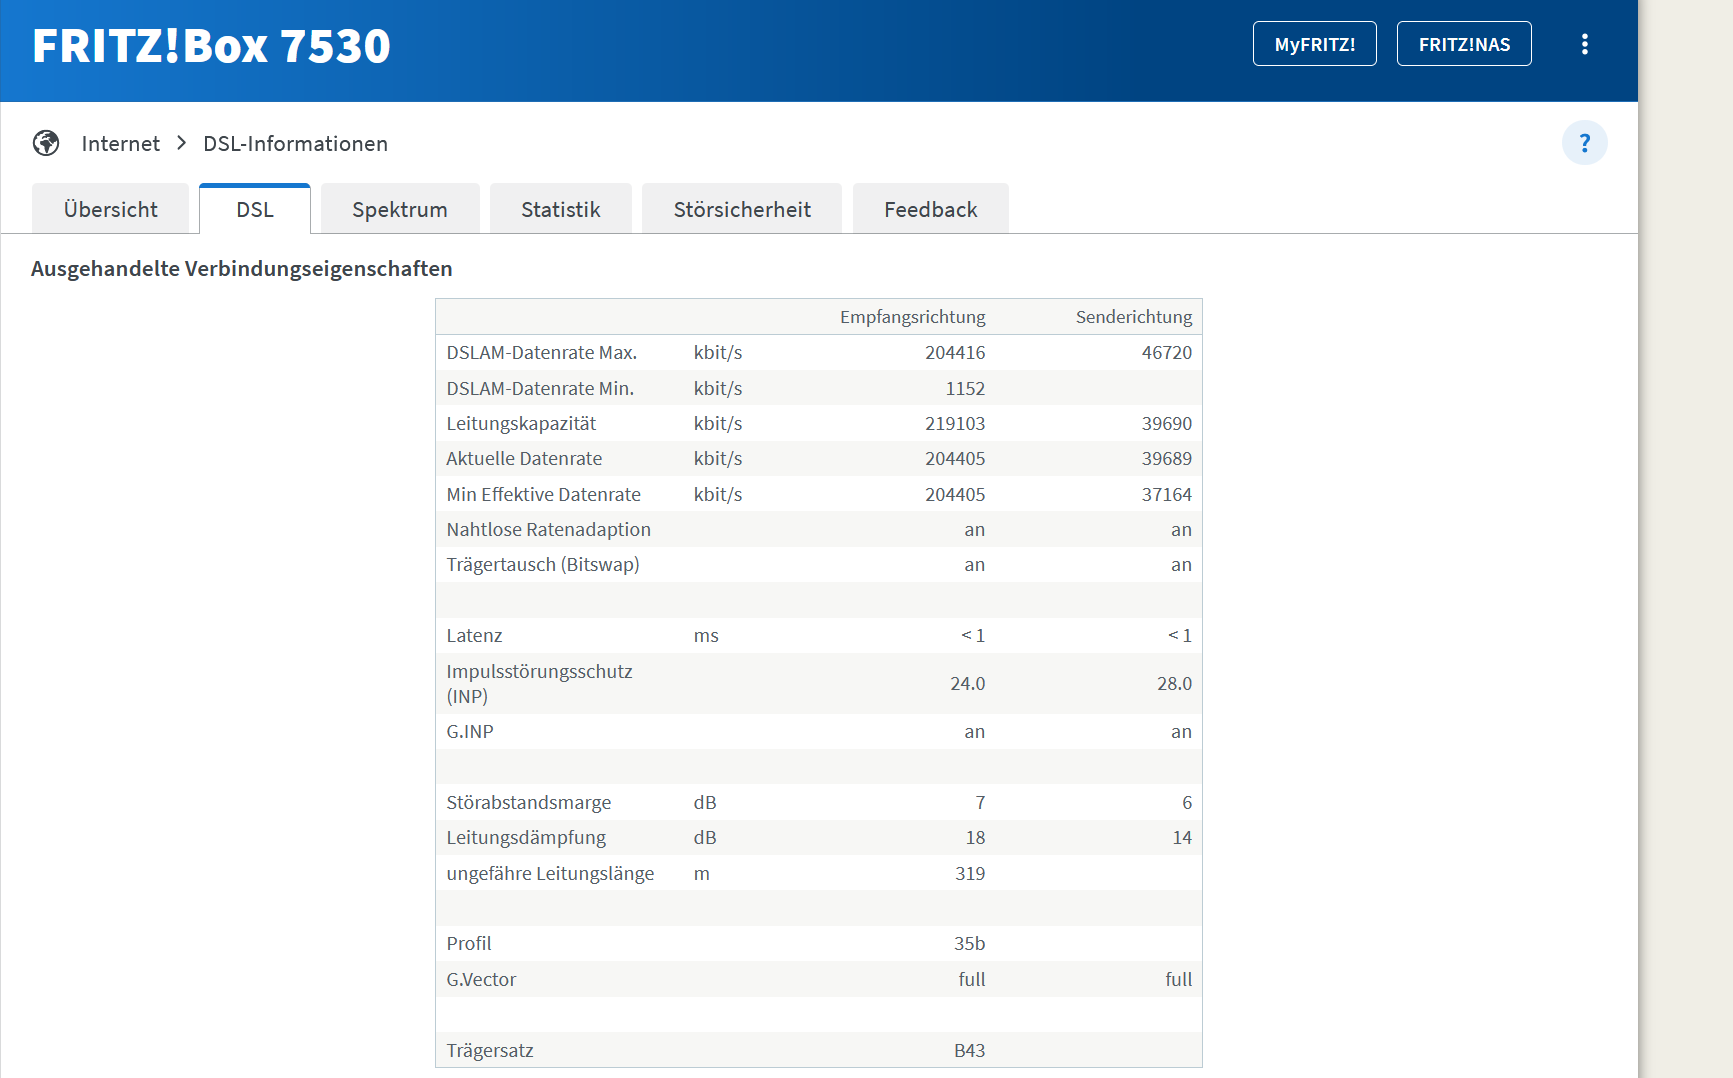Click the Impulsstörungsschutz (INP) row label

pos(539,683)
